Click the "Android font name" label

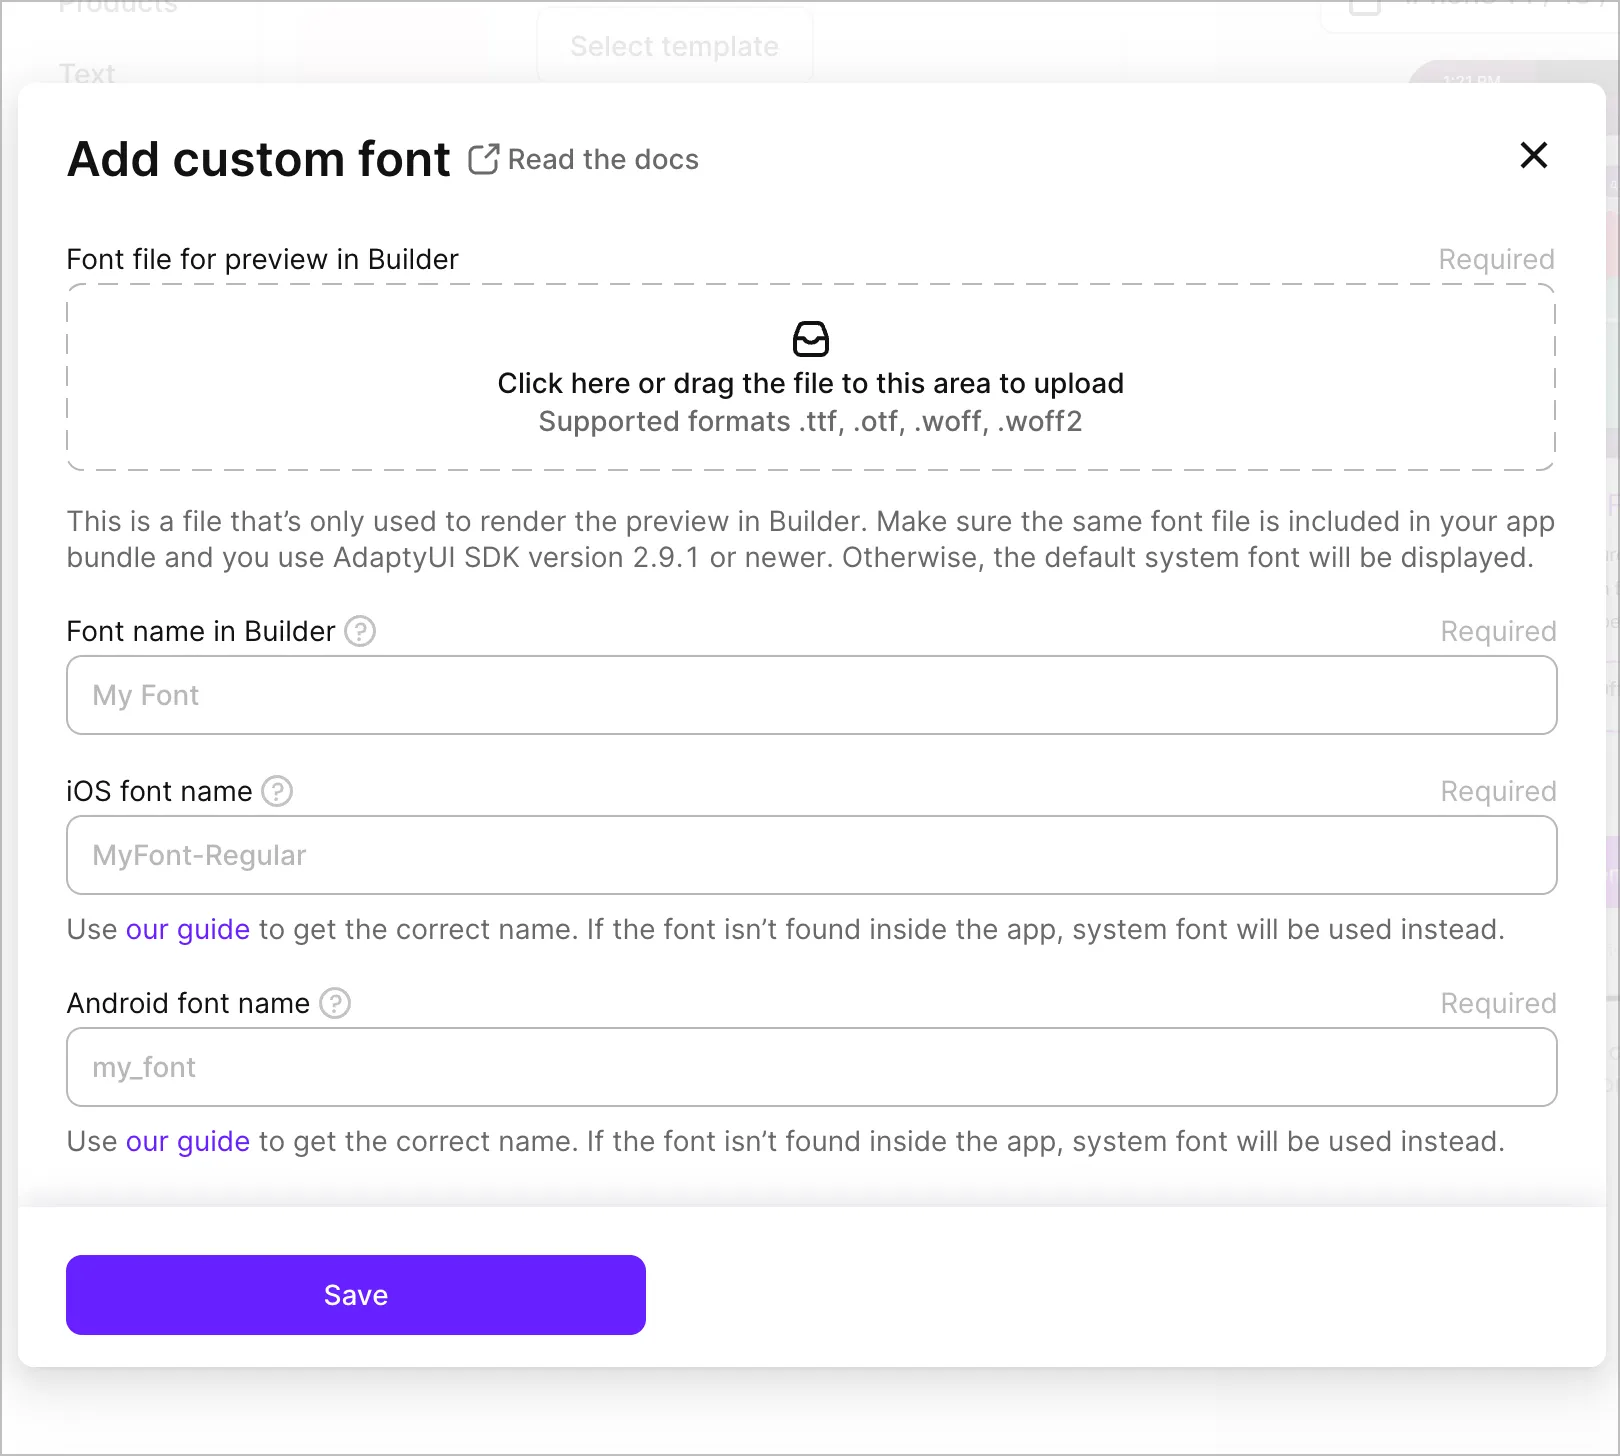[188, 1004]
